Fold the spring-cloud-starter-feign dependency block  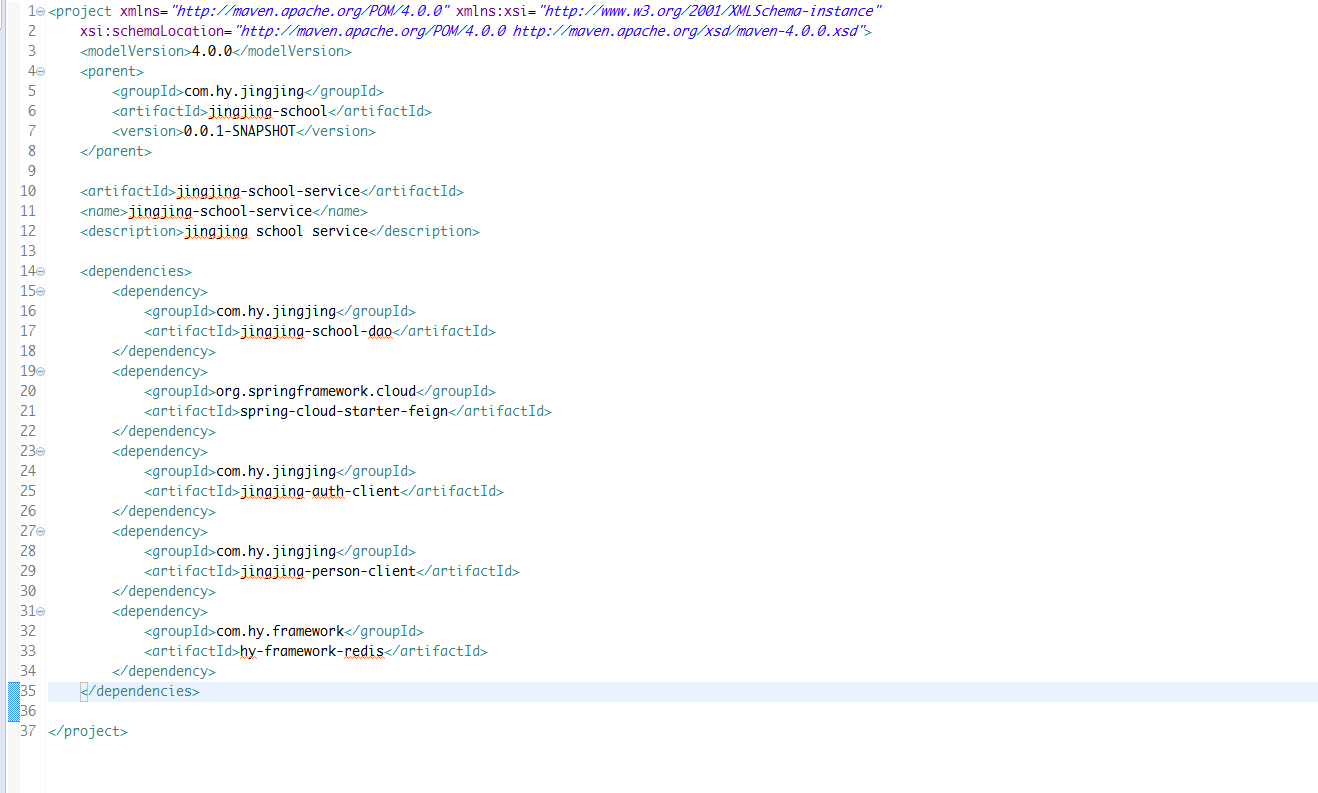(41, 371)
